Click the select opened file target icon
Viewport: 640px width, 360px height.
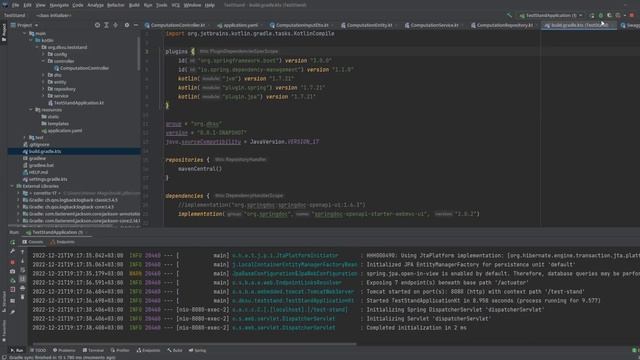pos(97,25)
